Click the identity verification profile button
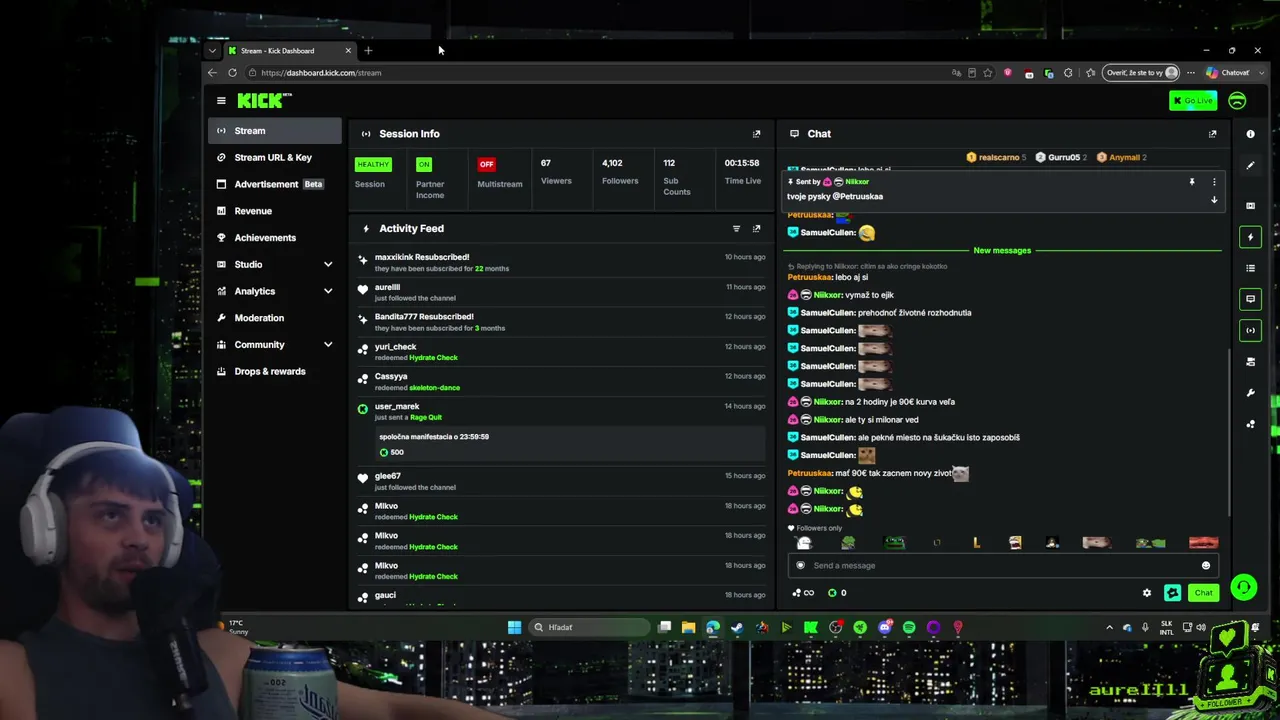Image resolution: width=1280 pixels, height=720 pixels. pos(1141,73)
